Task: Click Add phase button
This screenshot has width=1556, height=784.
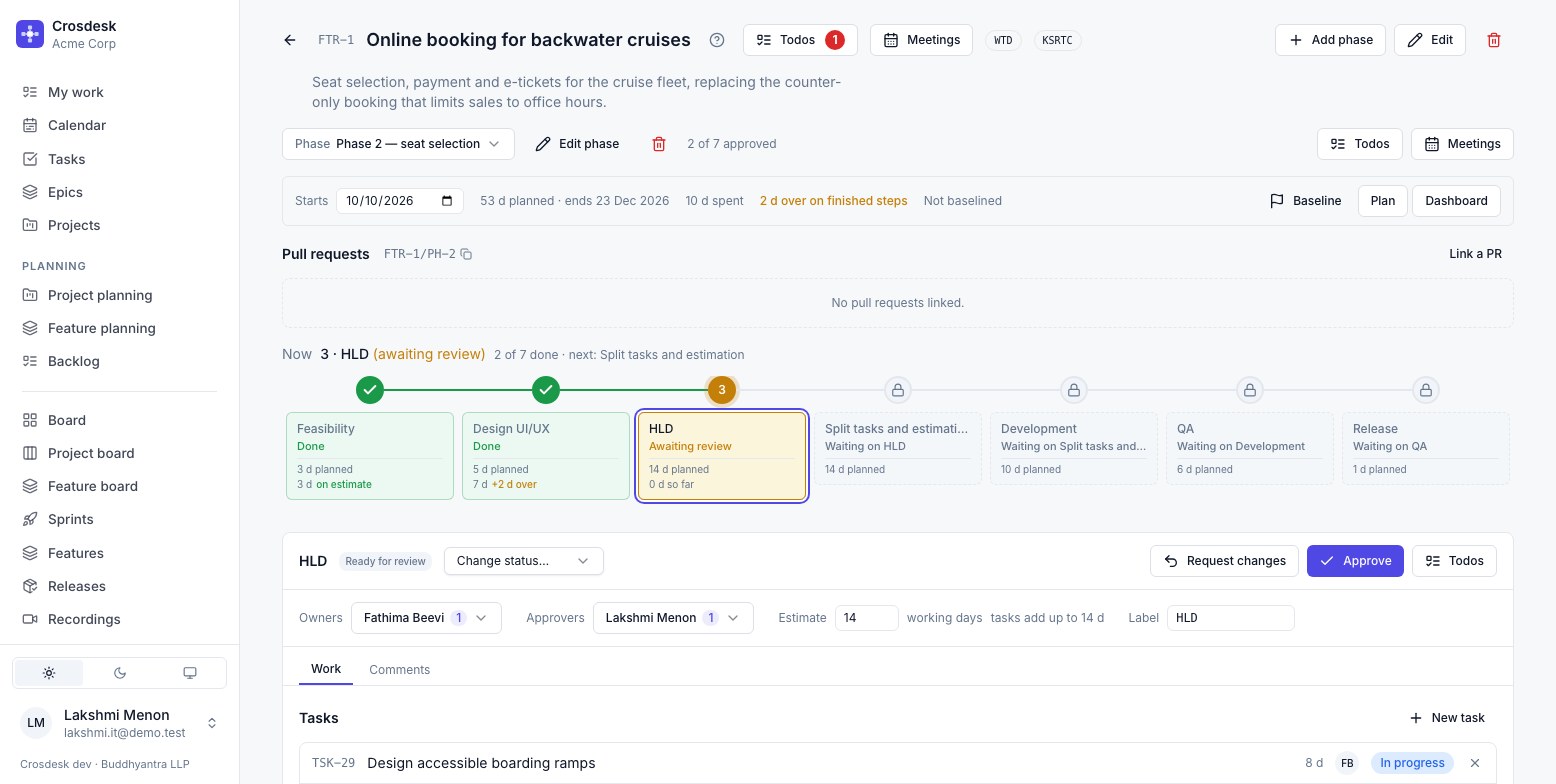Action: (x=1330, y=40)
